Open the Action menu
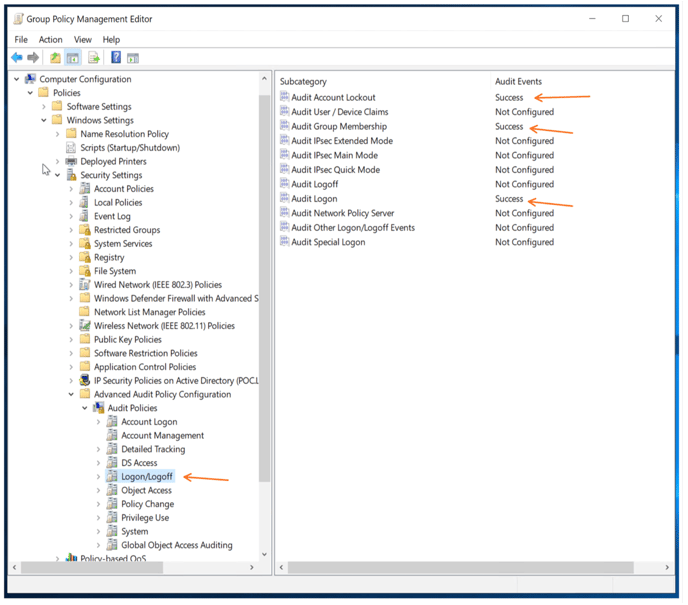 point(50,40)
